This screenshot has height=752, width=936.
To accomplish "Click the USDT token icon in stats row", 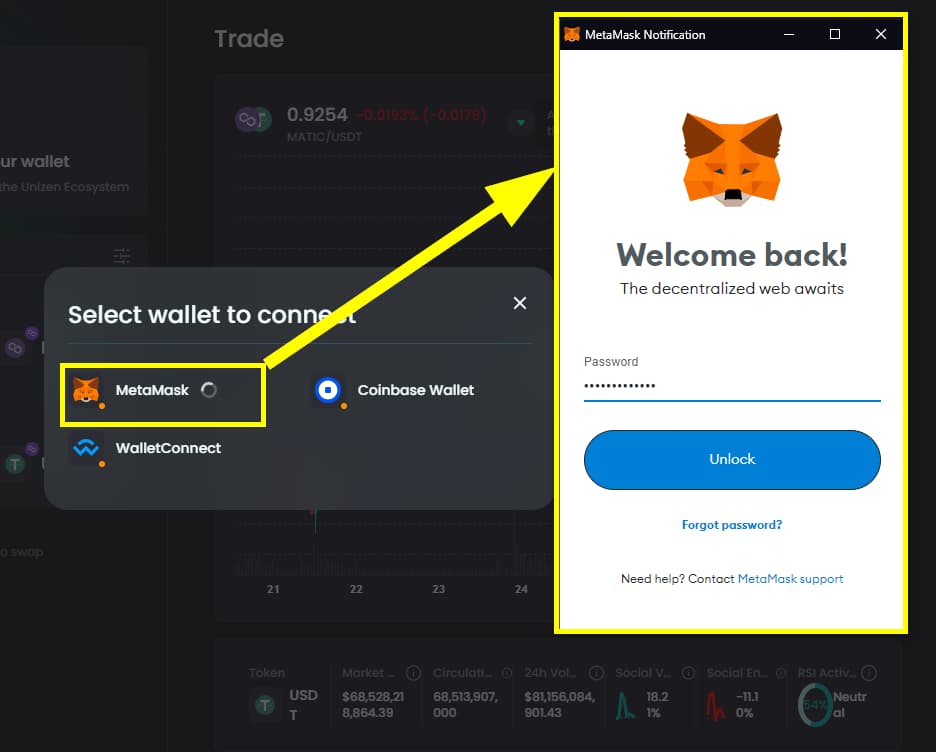I will point(264,705).
